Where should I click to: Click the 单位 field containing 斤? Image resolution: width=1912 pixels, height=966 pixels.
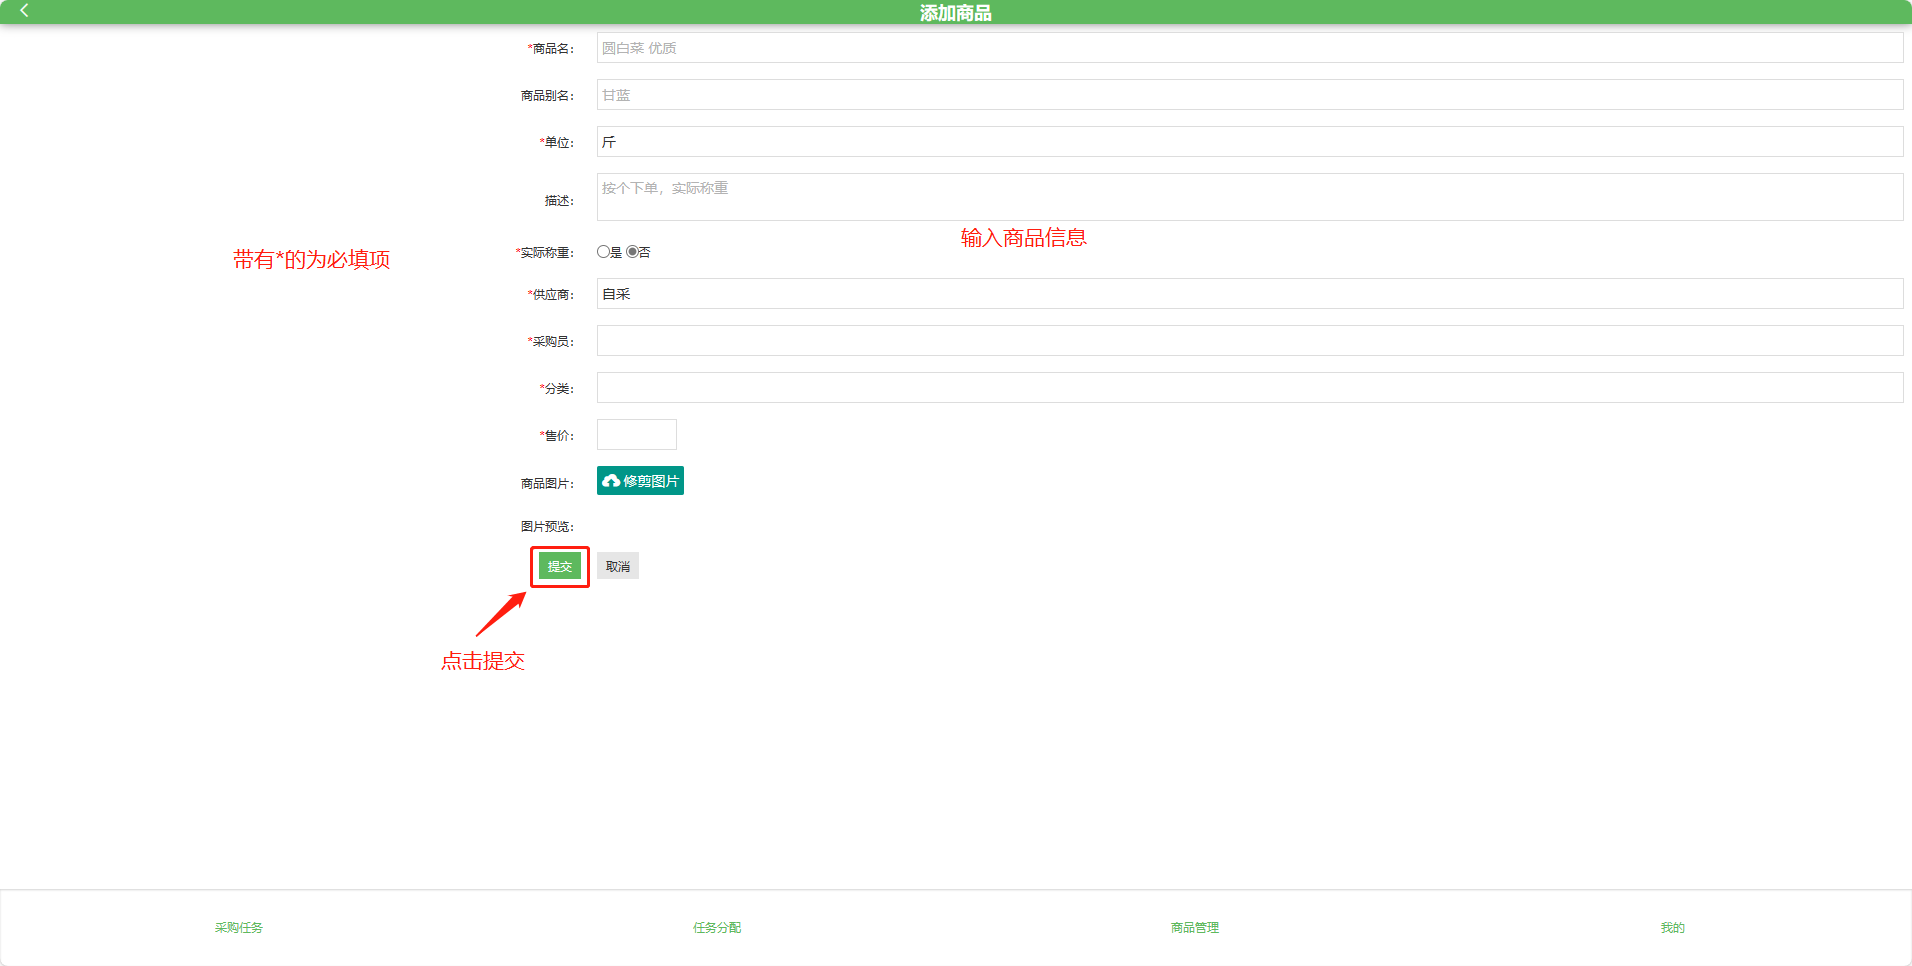click(x=1249, y=142)
